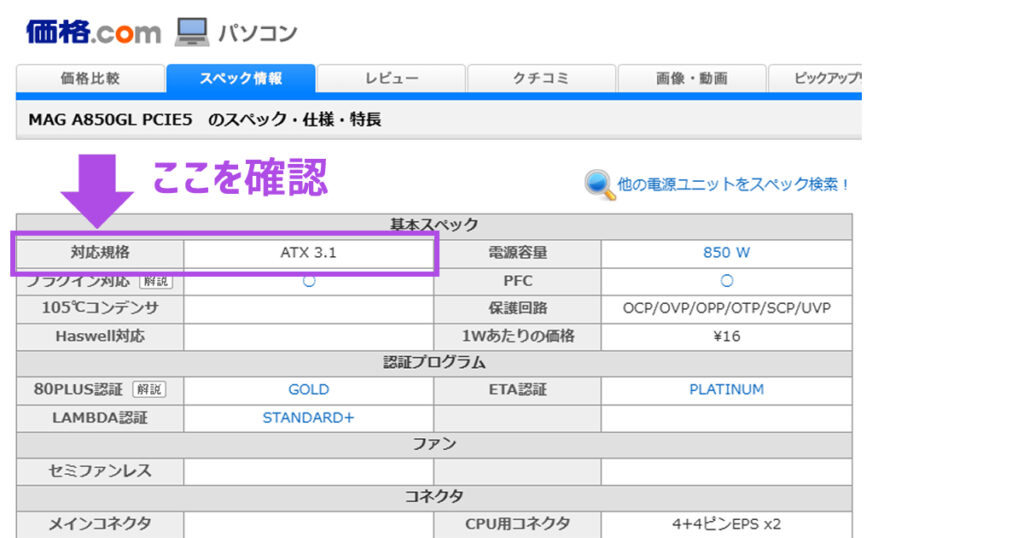Click the 電源容量 label cell
Image resolution: width=1024 pixels, height=538 pixels.
click(517, 253)
